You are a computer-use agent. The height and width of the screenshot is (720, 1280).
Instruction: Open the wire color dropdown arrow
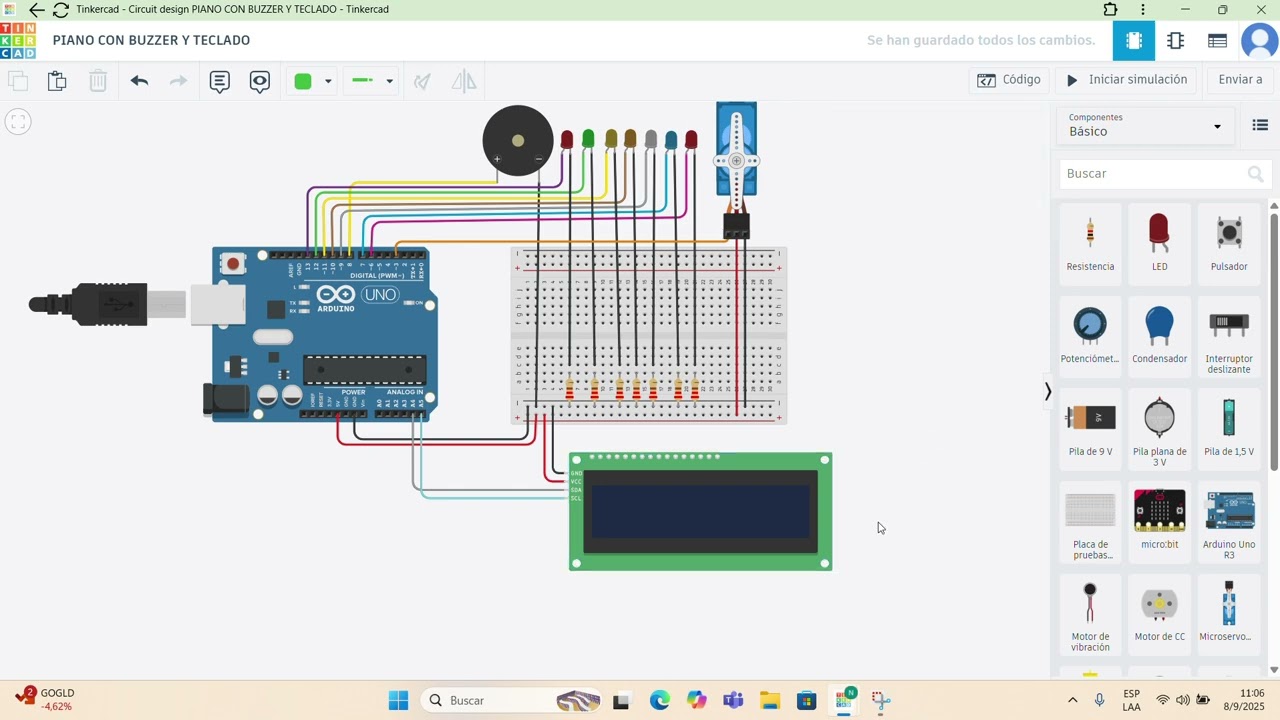[328, 81]
